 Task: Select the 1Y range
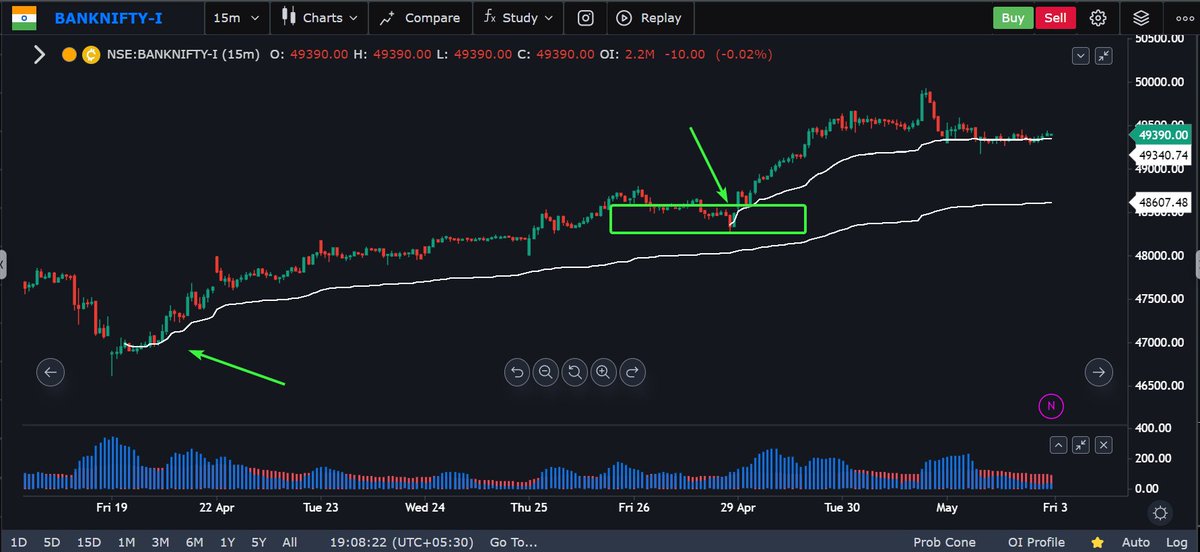pyautogui.click(x=227, y=542)
